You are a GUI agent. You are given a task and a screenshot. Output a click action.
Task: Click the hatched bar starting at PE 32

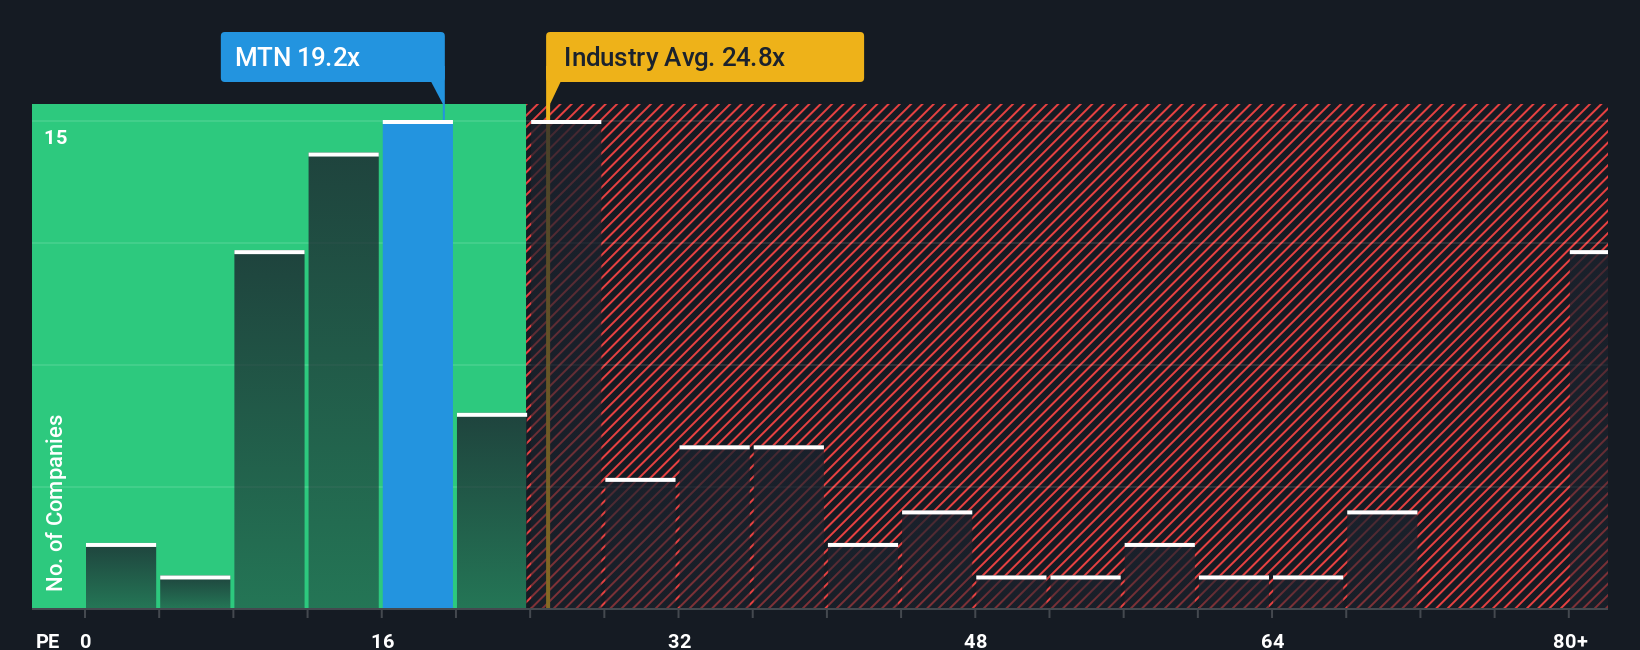point(715,527)
